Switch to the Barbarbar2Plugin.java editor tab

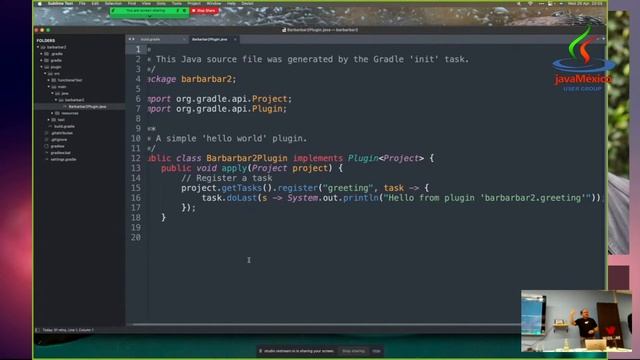(209, 39)
